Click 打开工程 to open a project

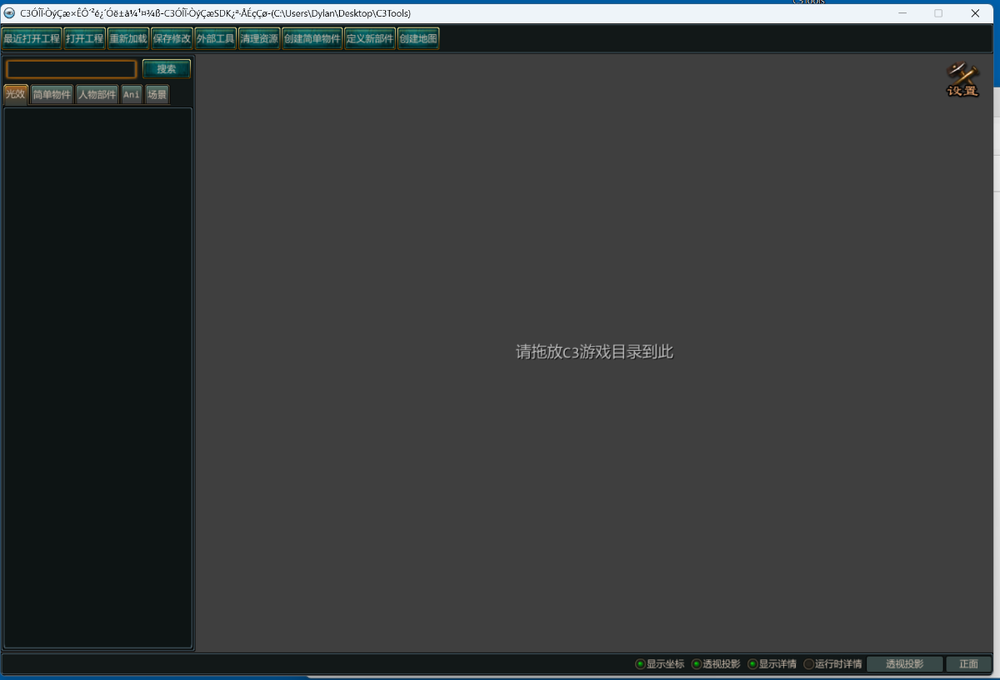click(x=84, y=38)
